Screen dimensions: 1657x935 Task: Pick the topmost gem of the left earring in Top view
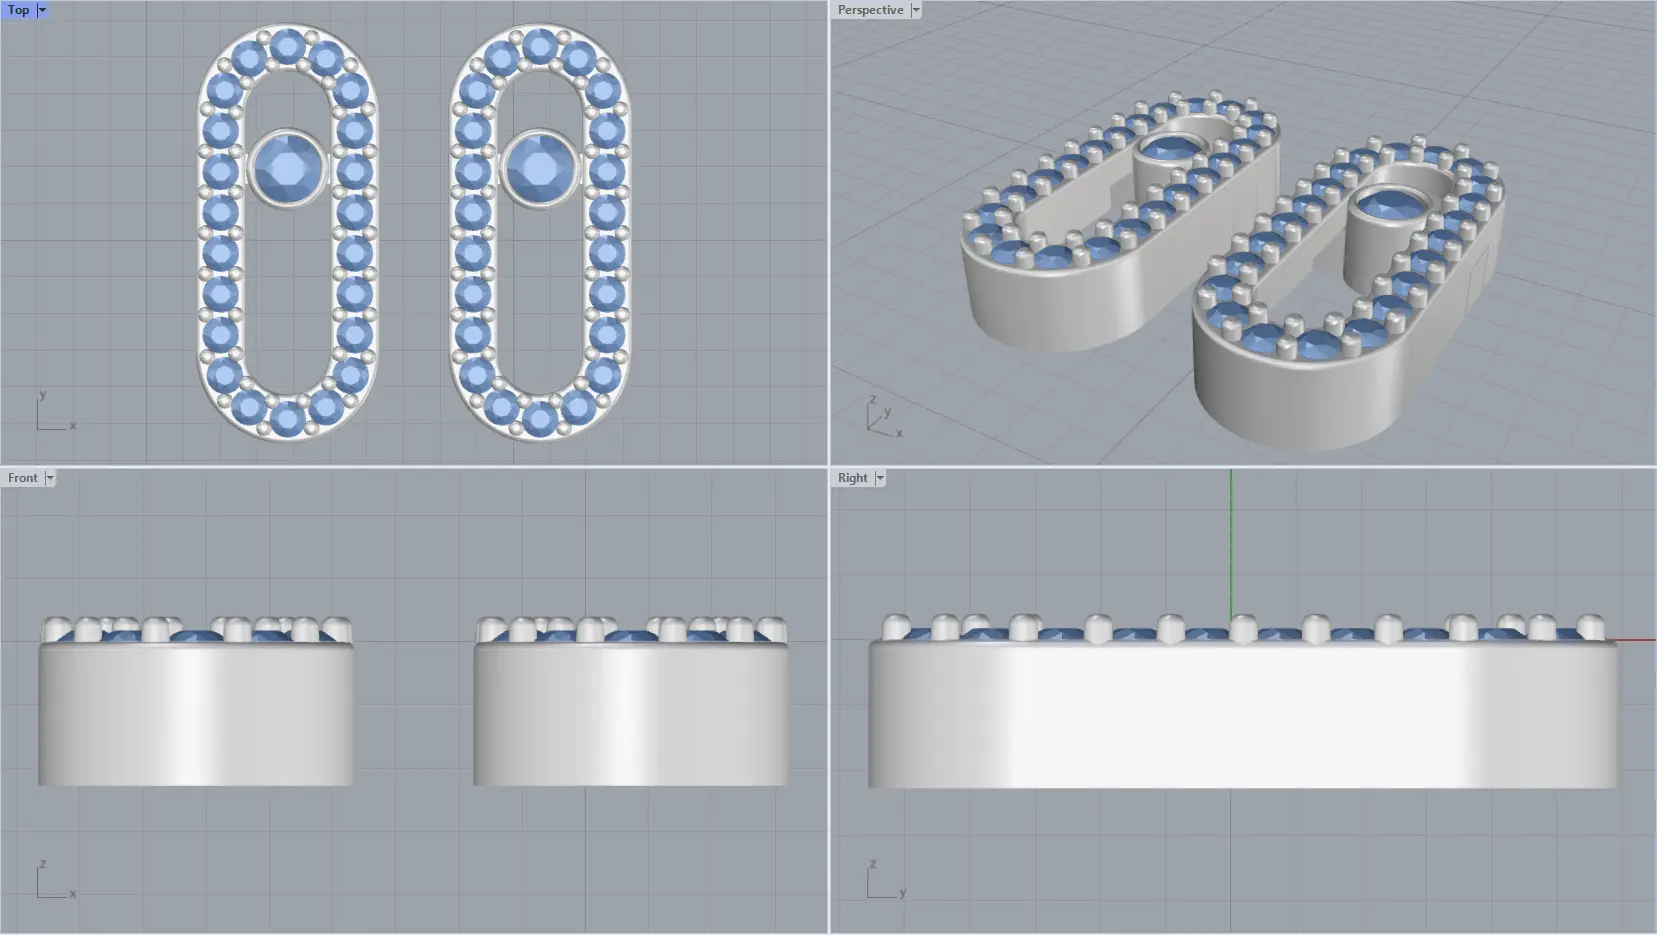coord(288,45)
